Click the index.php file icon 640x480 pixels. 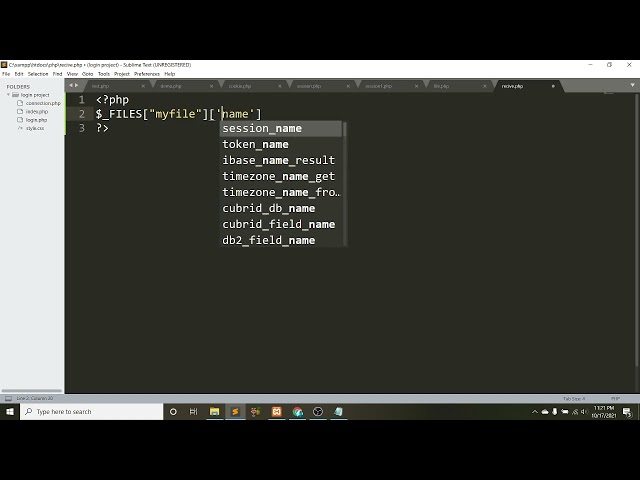tap(20, 111)
